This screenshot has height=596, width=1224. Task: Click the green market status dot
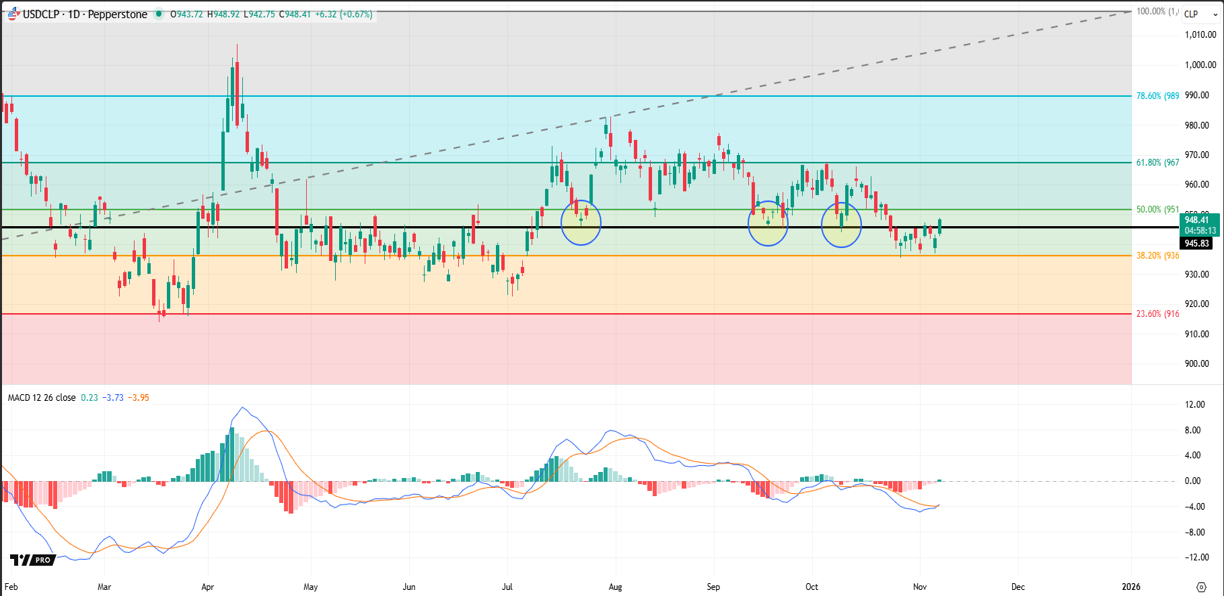pyautogui.click(x=160, y=15)
